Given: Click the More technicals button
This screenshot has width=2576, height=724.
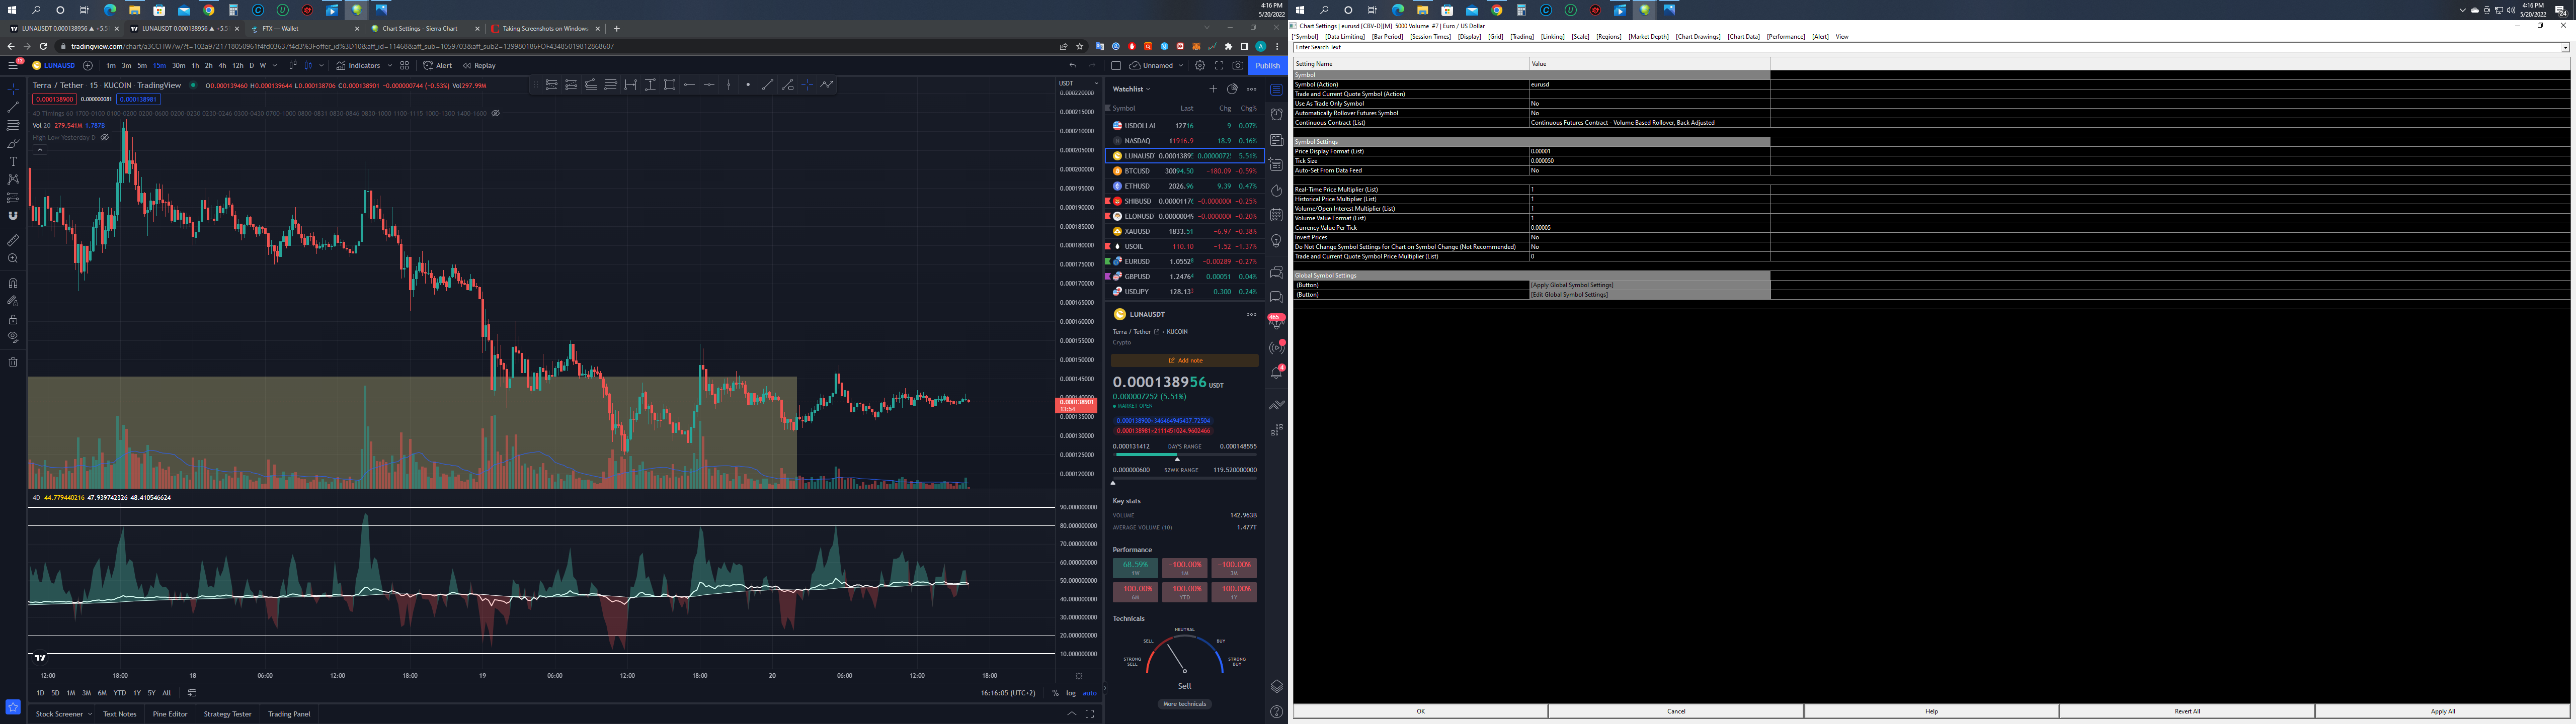Looking at the screenshot, I should (x=1184, y=704).
